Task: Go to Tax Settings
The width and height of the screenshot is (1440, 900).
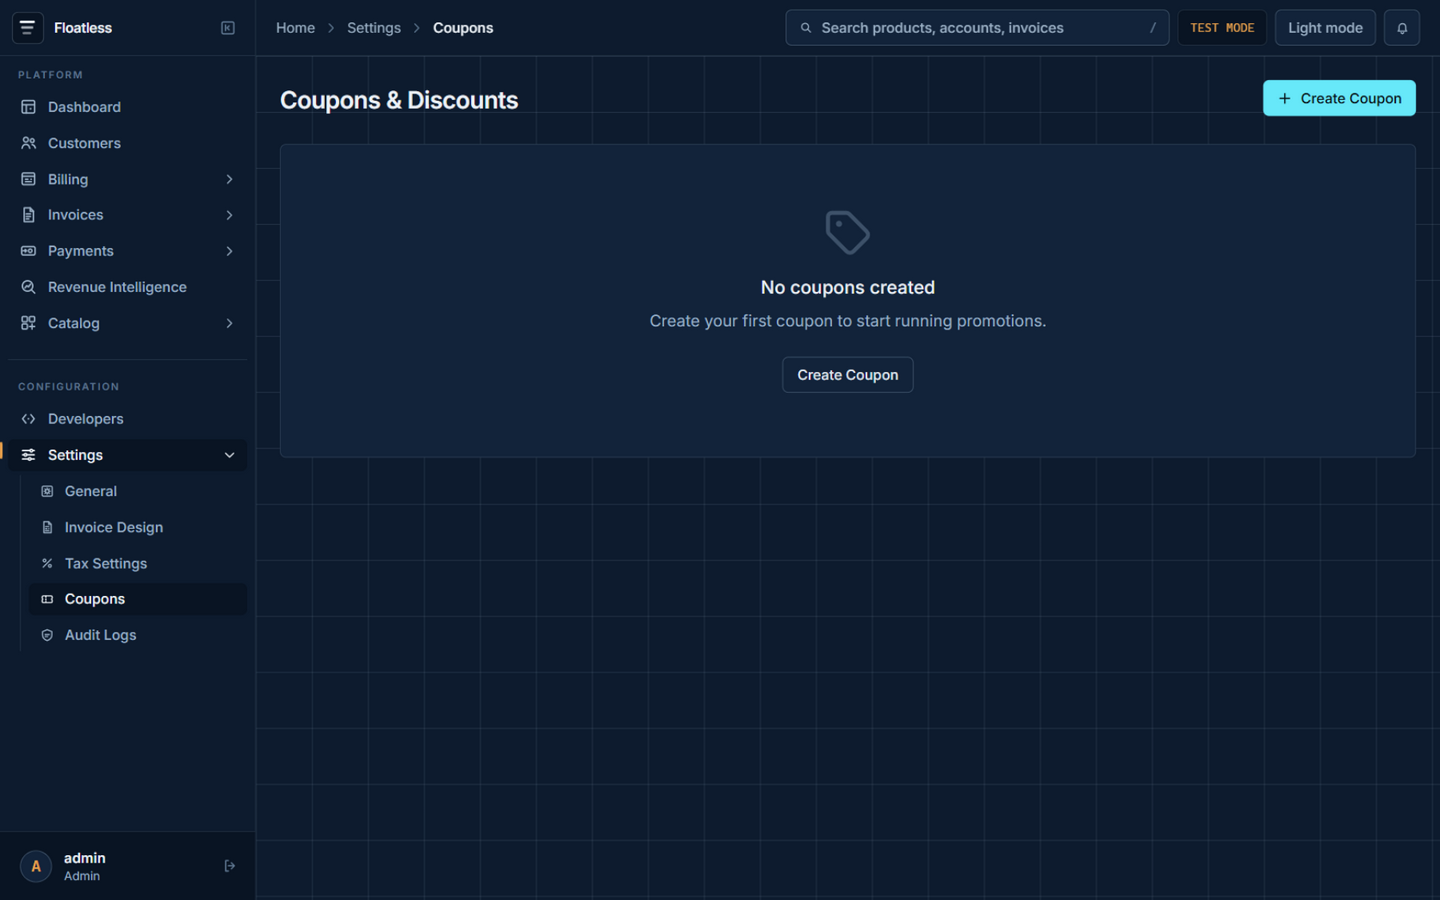Action: (x=138, y=563)
